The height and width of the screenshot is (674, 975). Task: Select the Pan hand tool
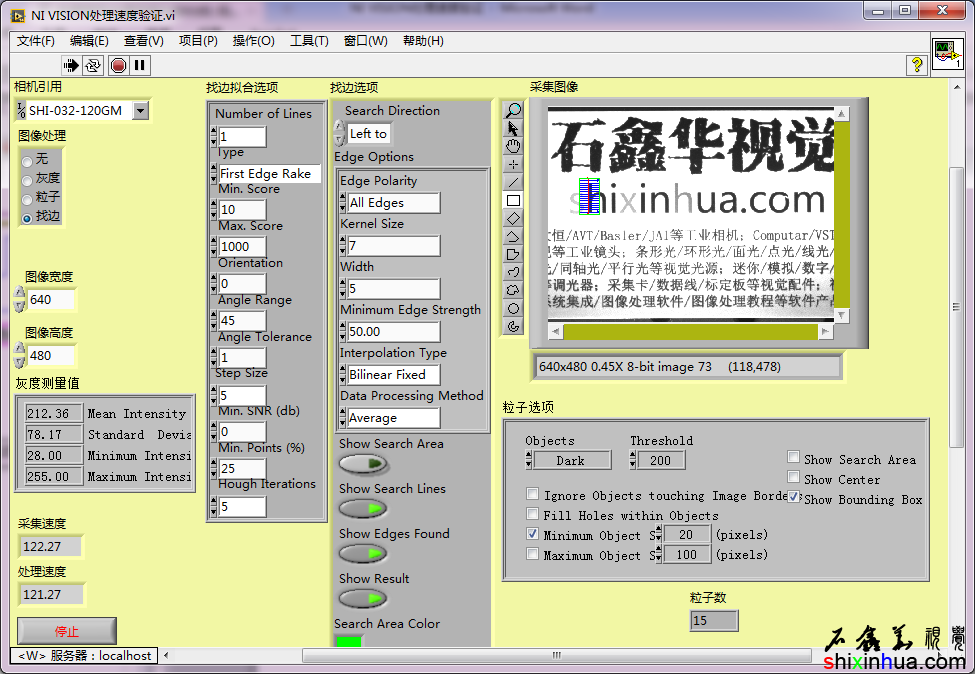(514, 146)
